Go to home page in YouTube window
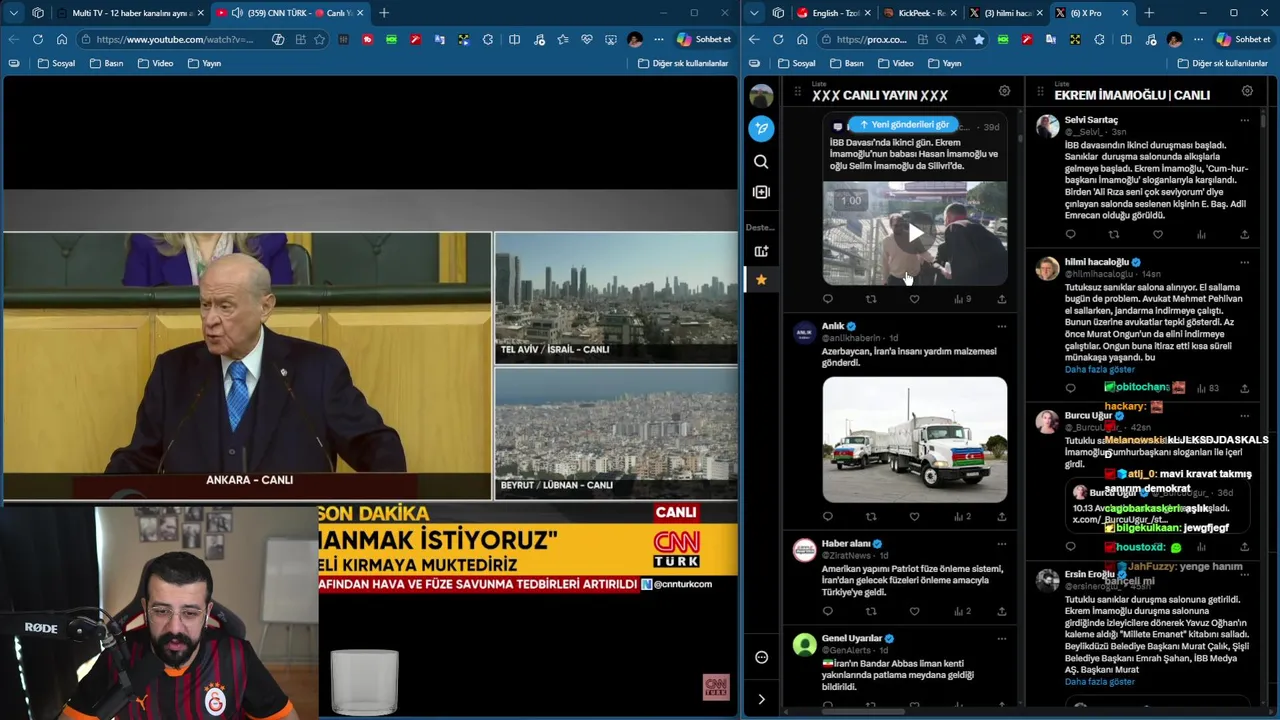 62,39
